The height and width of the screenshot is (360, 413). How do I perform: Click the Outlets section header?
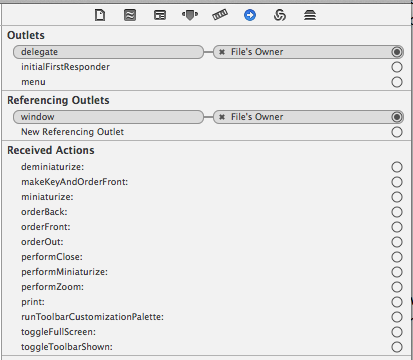pos(26,35)
